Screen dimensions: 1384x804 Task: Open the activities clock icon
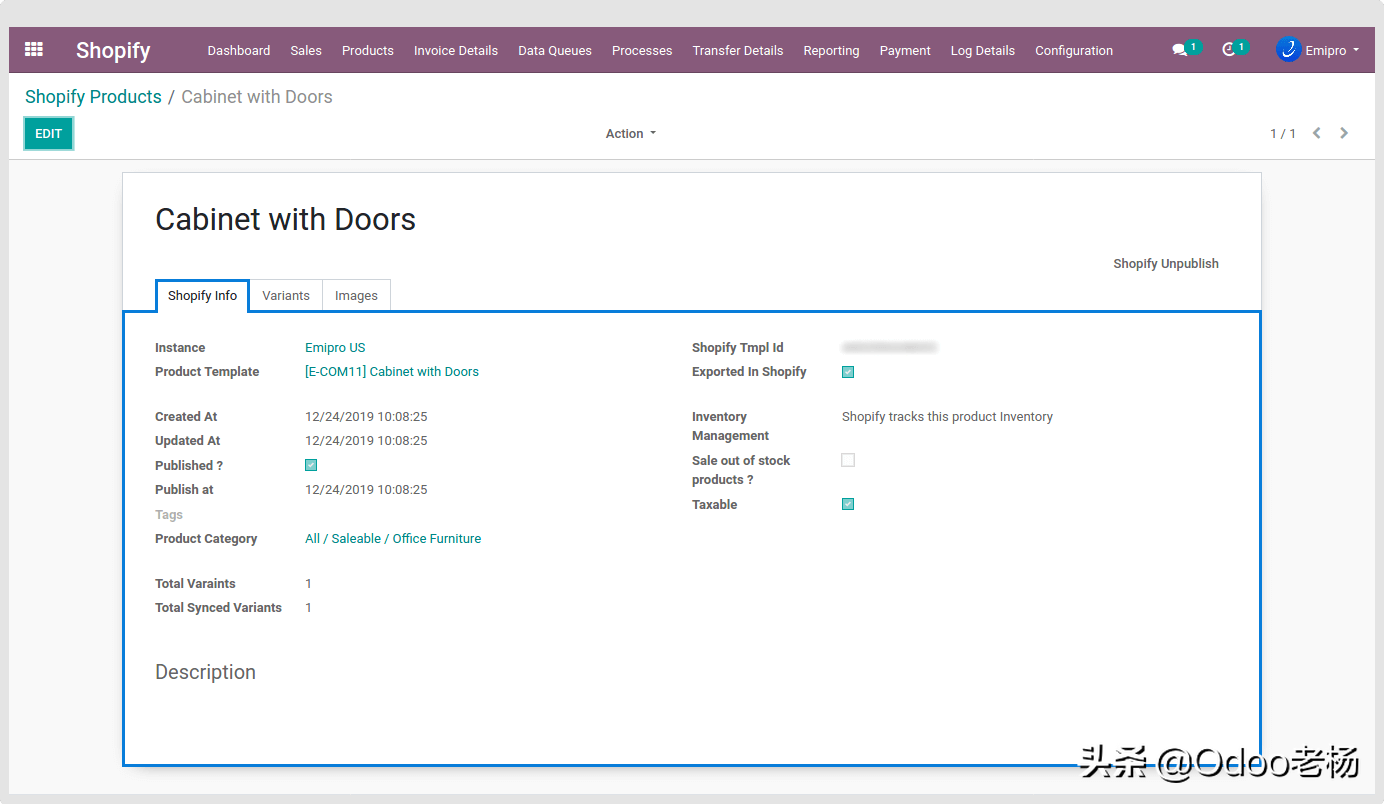click(x=1229, y=50)
